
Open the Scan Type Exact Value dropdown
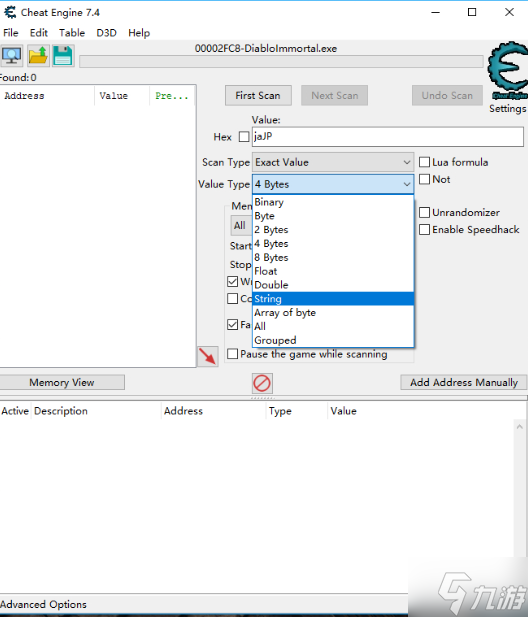333,162
